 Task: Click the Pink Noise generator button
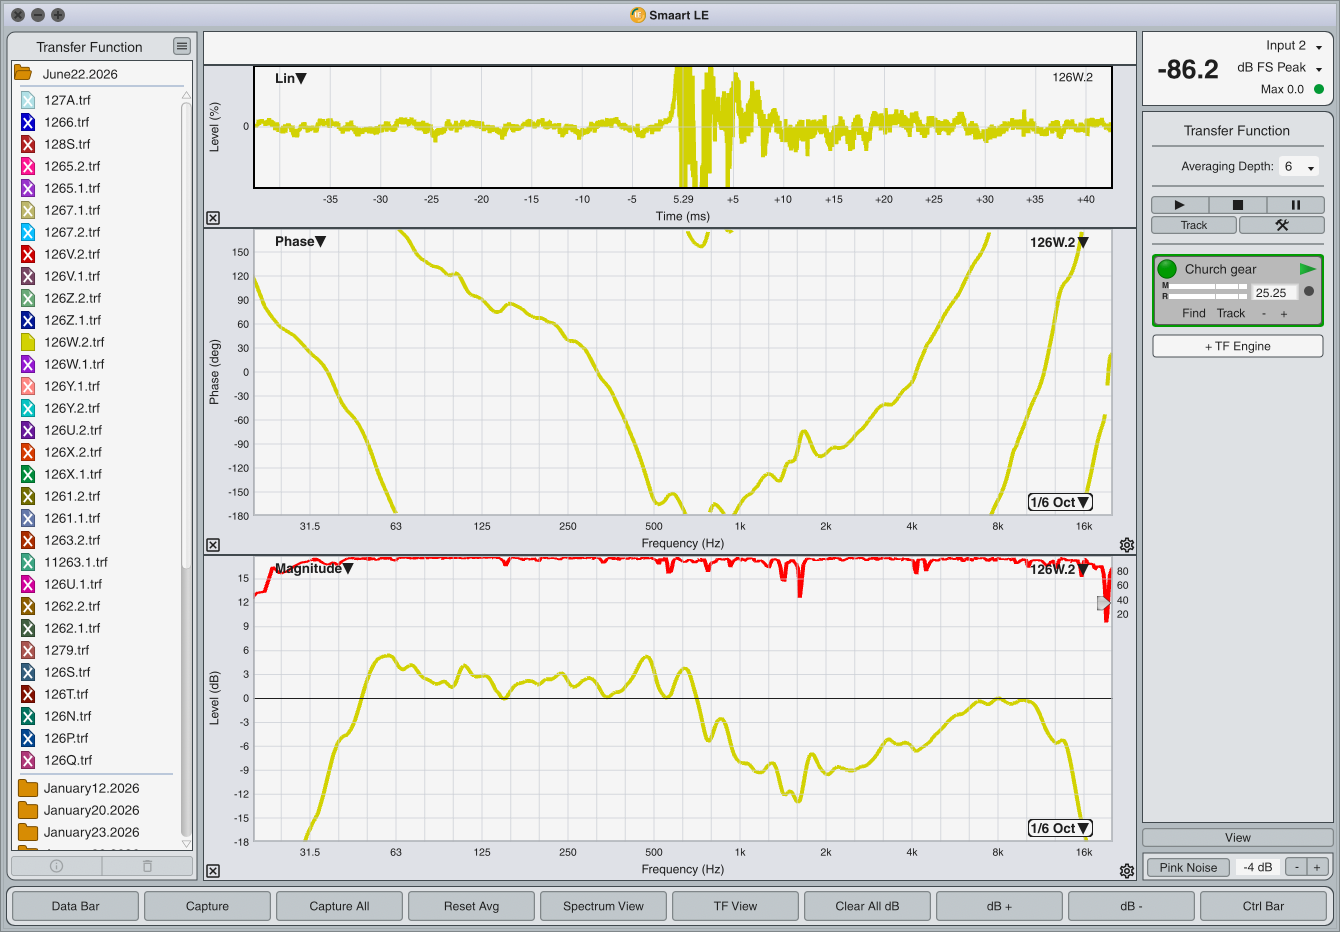click(x=1188, y=867)
